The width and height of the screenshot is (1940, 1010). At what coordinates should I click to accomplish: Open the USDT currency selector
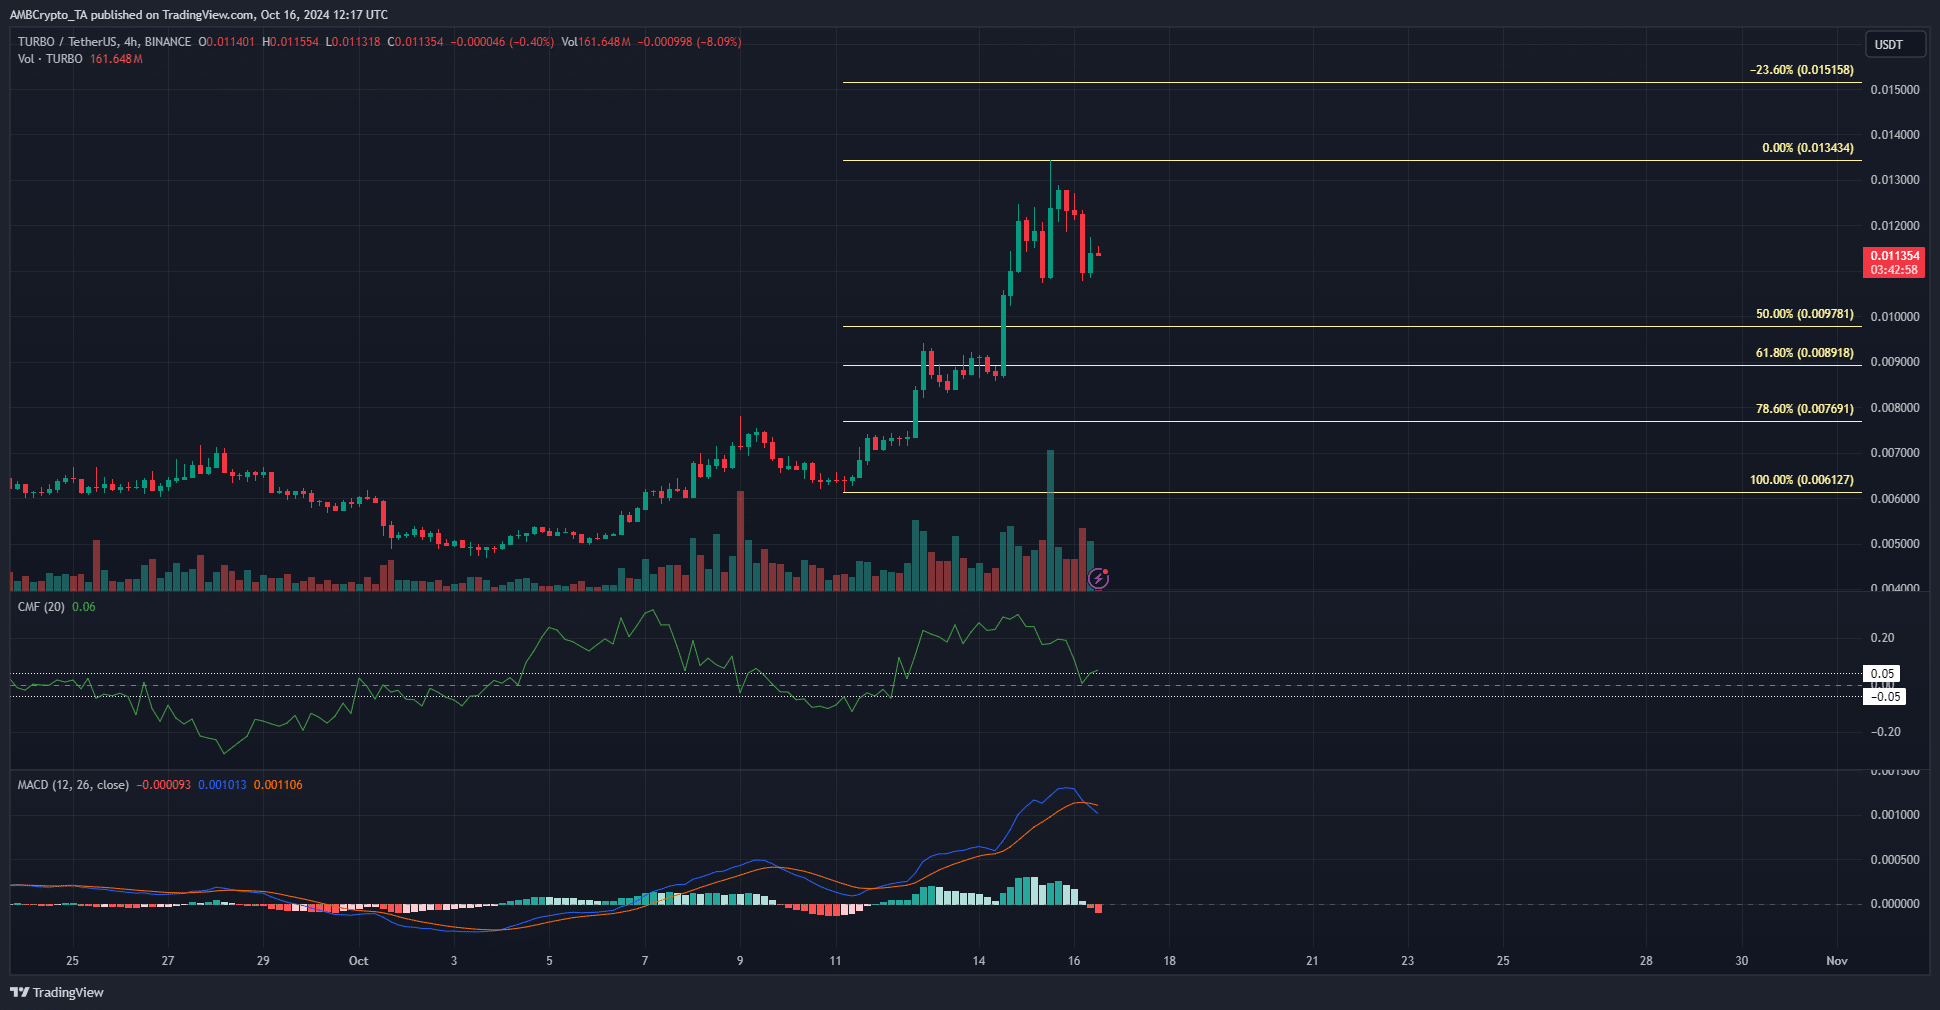click(1895, 44)
